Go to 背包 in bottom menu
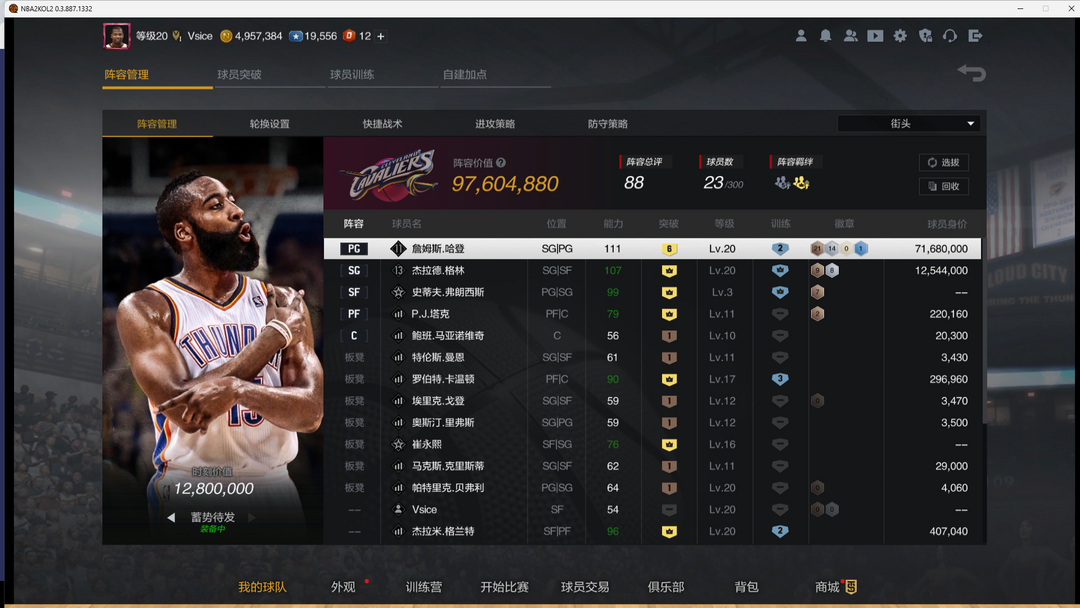Image resolution: width=1080 pixels, height=608 pixels. pos(747,587)
